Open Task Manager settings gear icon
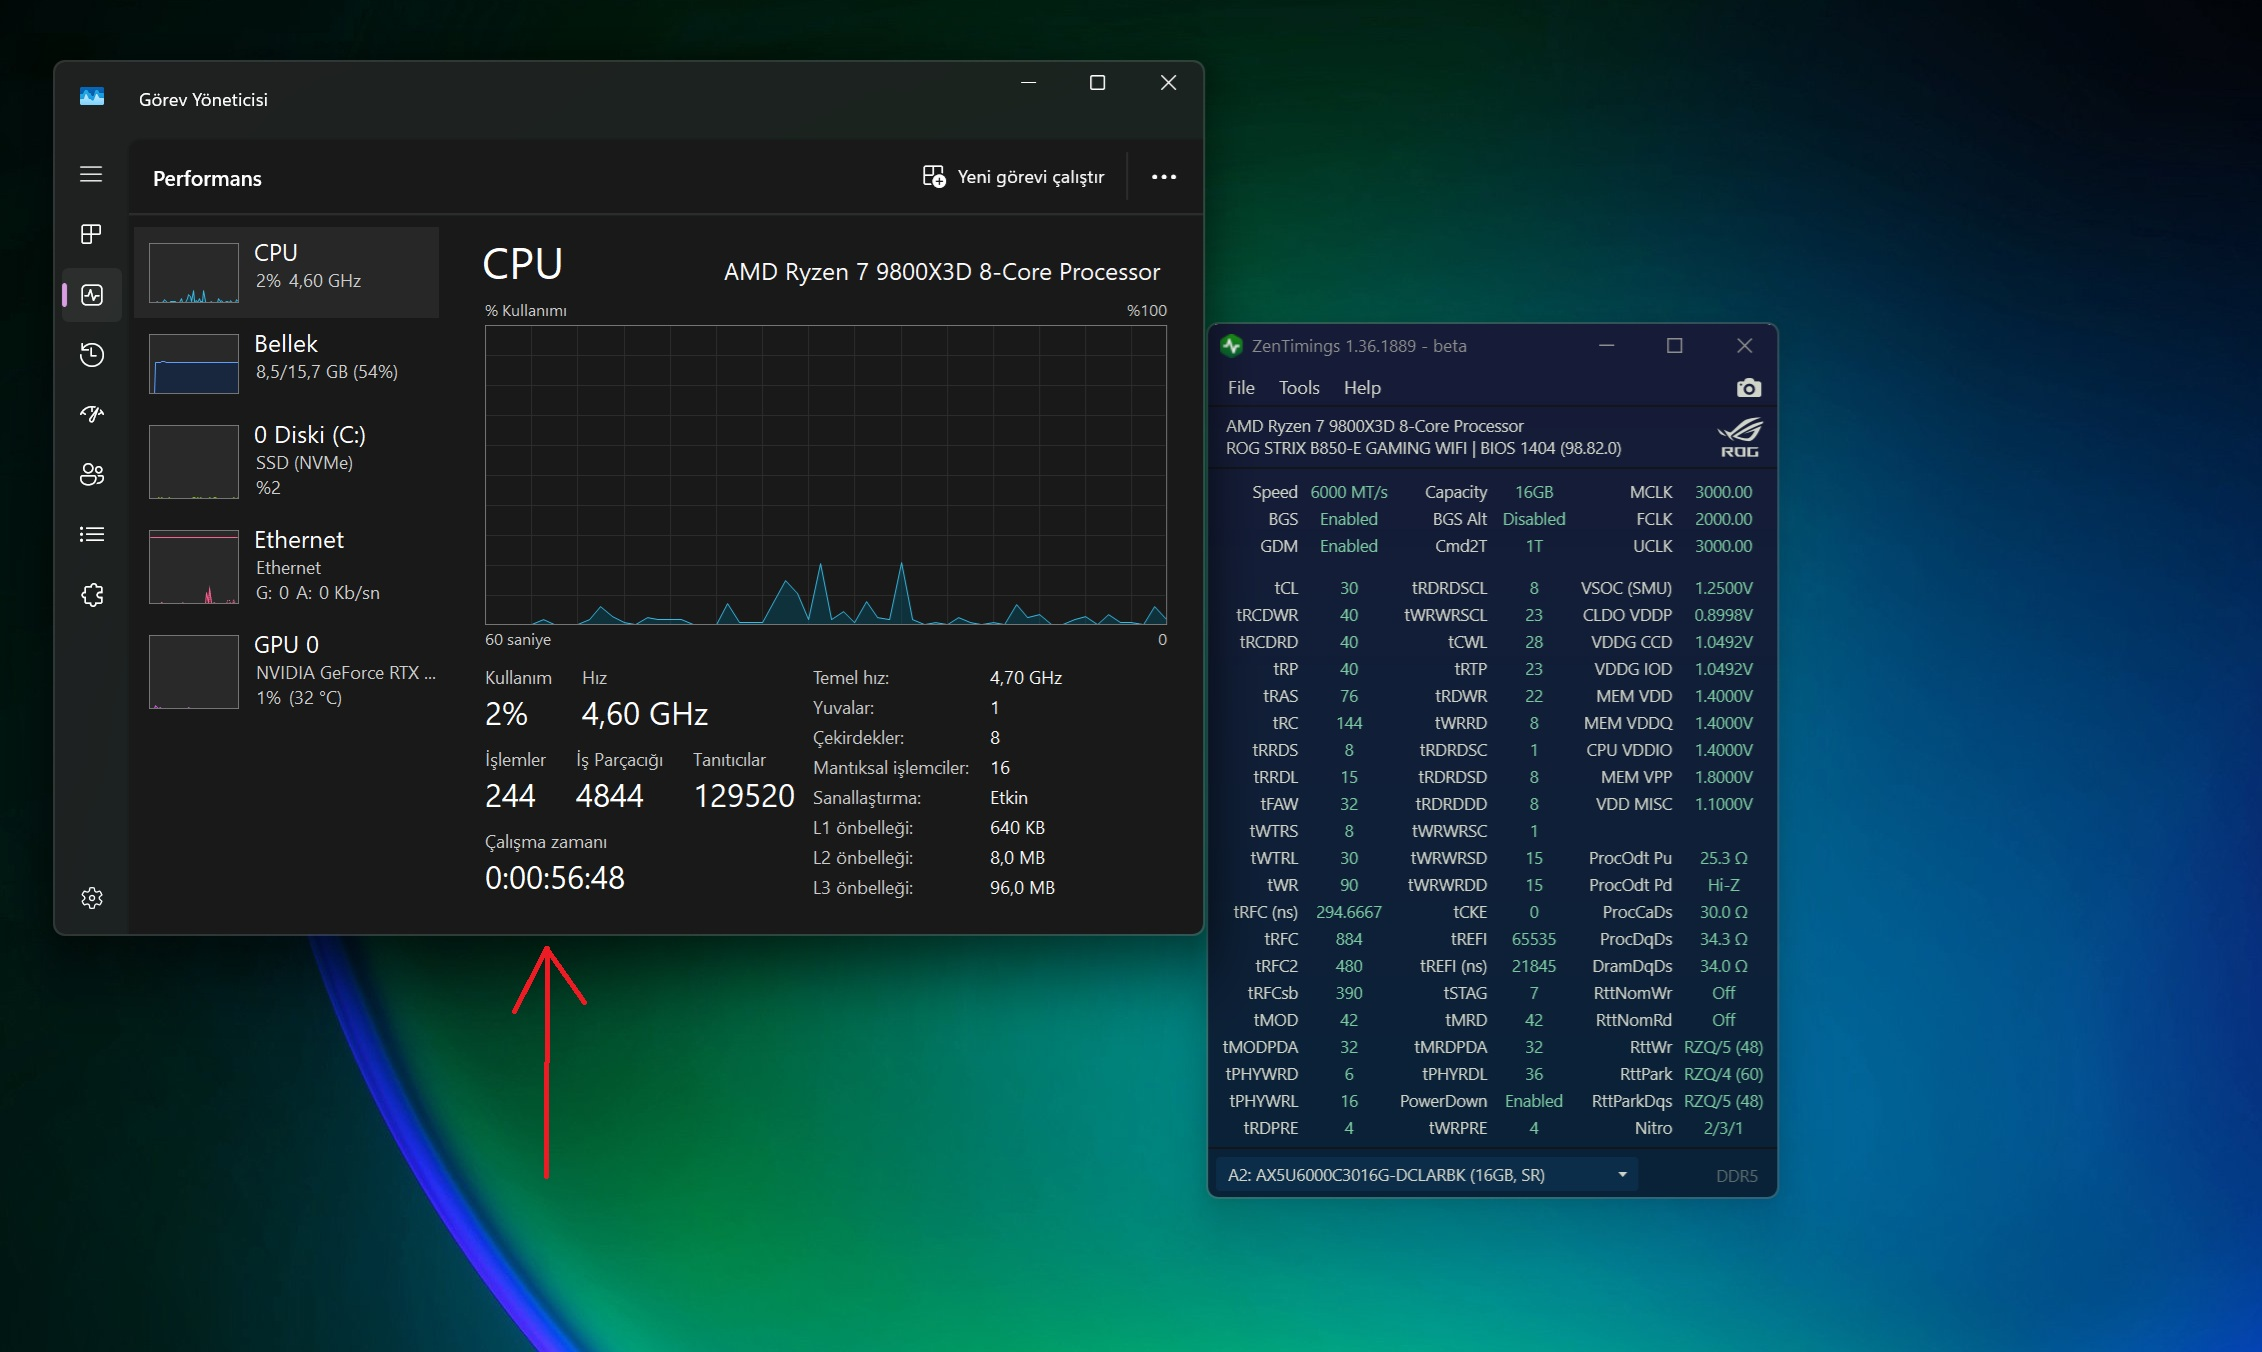This screenshot has height=1352, width=2262. [x=92, y=898]
